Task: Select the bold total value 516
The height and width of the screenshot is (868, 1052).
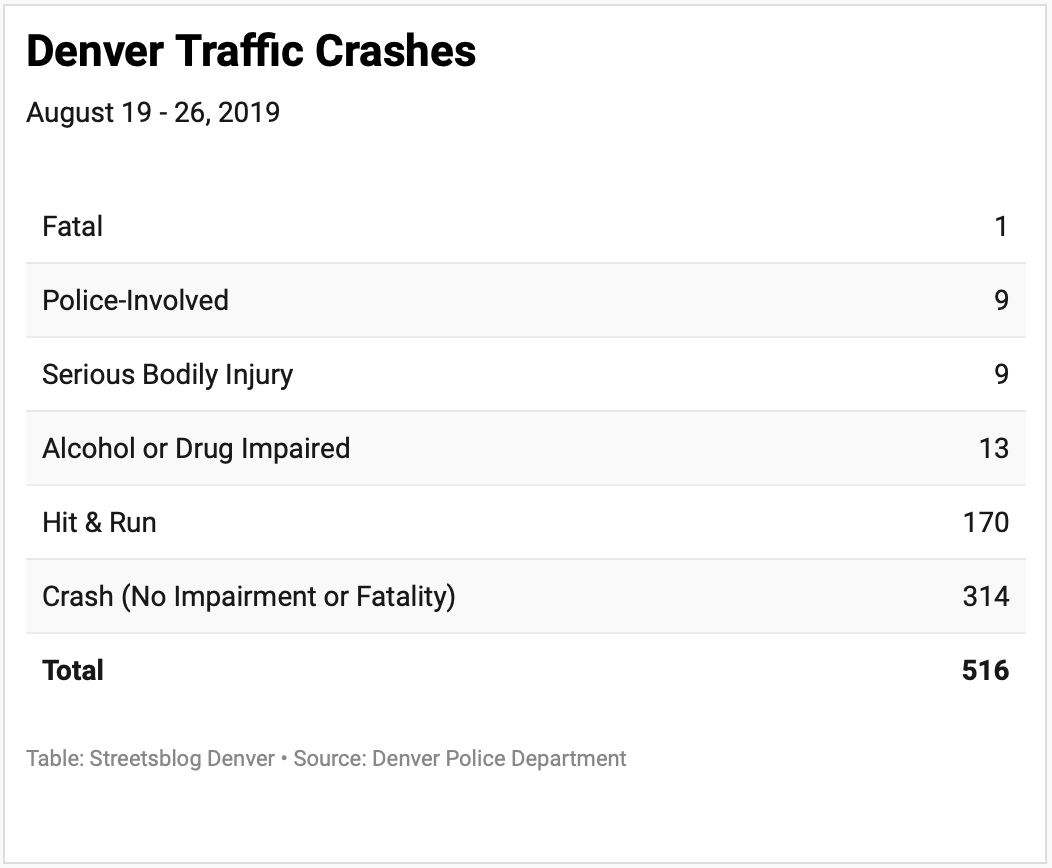Action: (x=985, y=670)
